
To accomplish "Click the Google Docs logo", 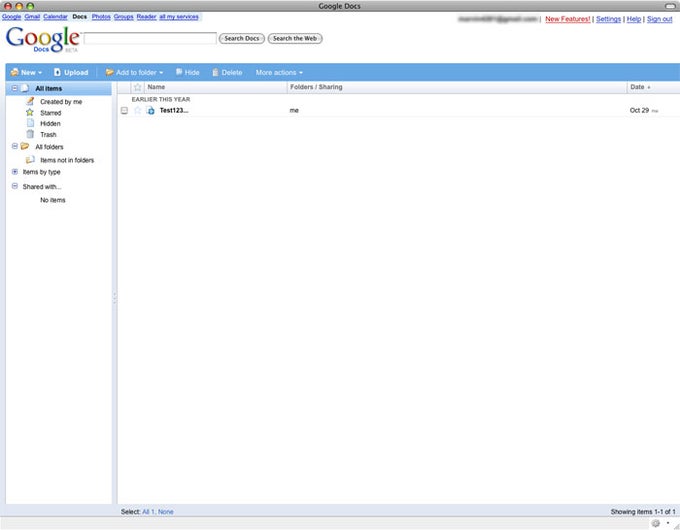I will (42, 39).
